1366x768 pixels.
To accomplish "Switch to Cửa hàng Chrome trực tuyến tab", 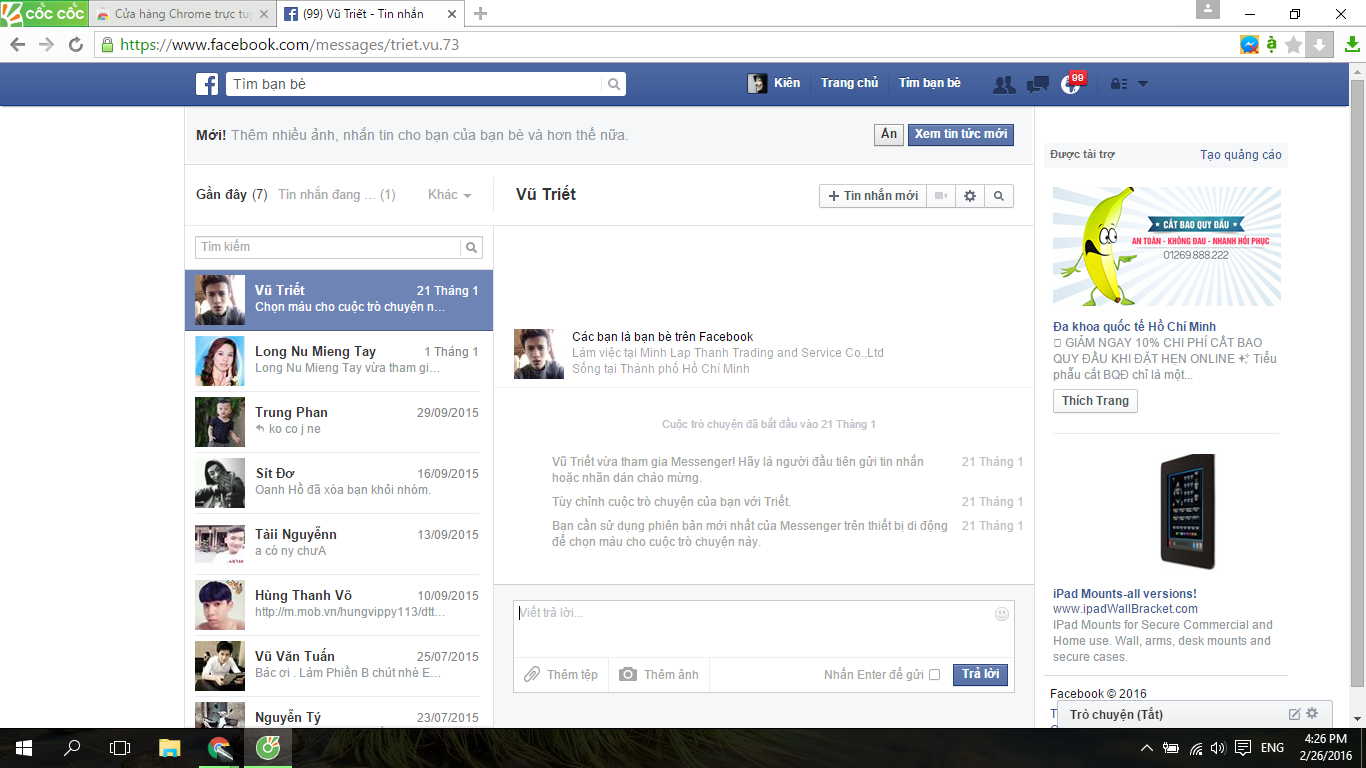I will pos(181,14).
